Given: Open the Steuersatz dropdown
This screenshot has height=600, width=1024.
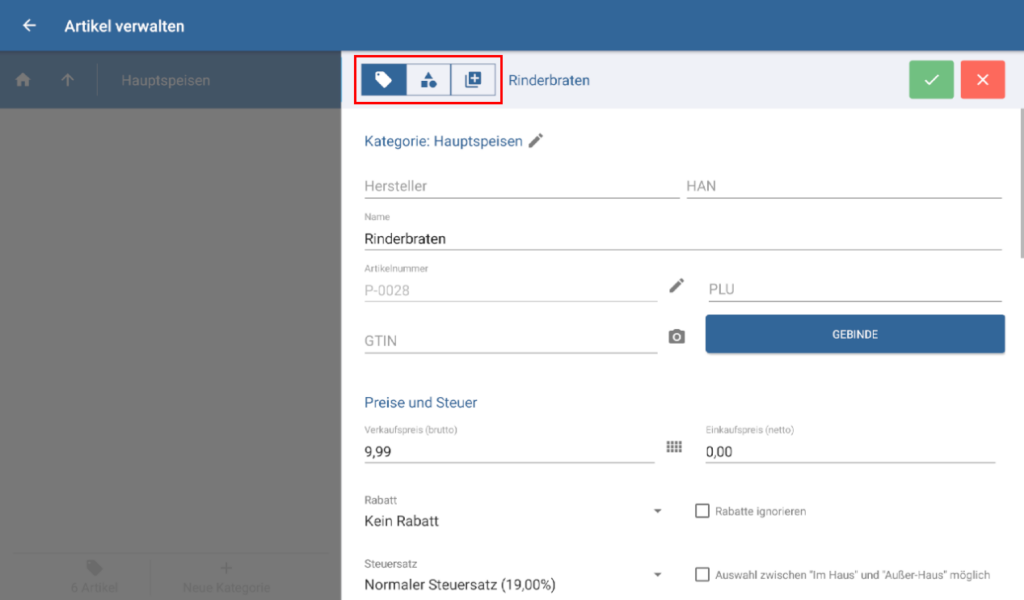Looking at the screenshot, I should tap(657, 575).
